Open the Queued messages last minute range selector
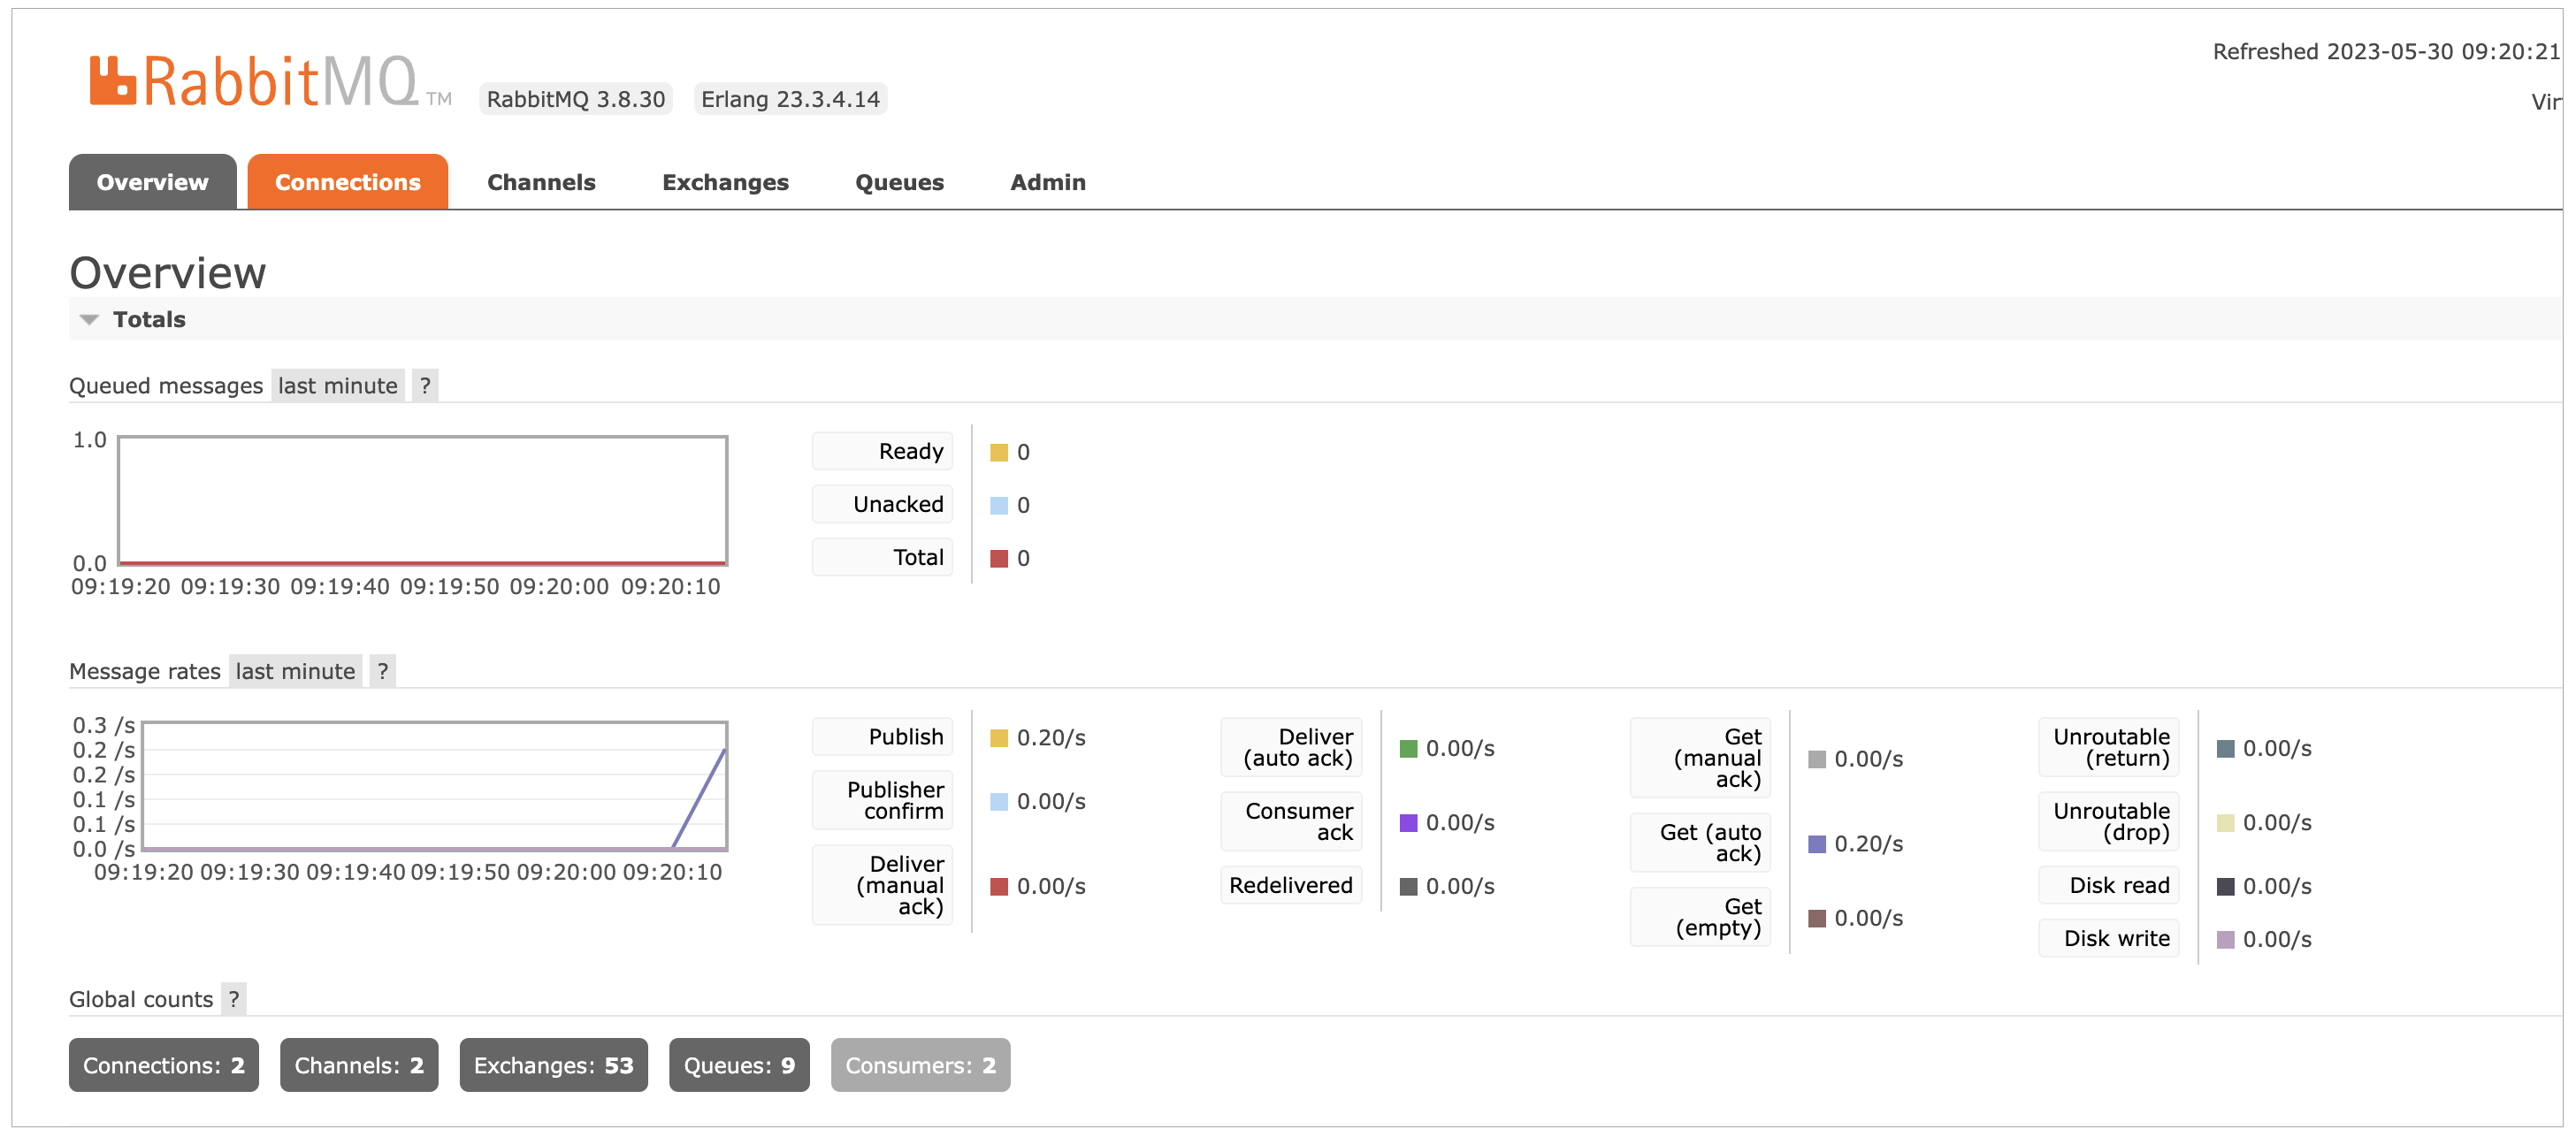The width and height of the screenshot is (2576, 1137). [337, 386]
